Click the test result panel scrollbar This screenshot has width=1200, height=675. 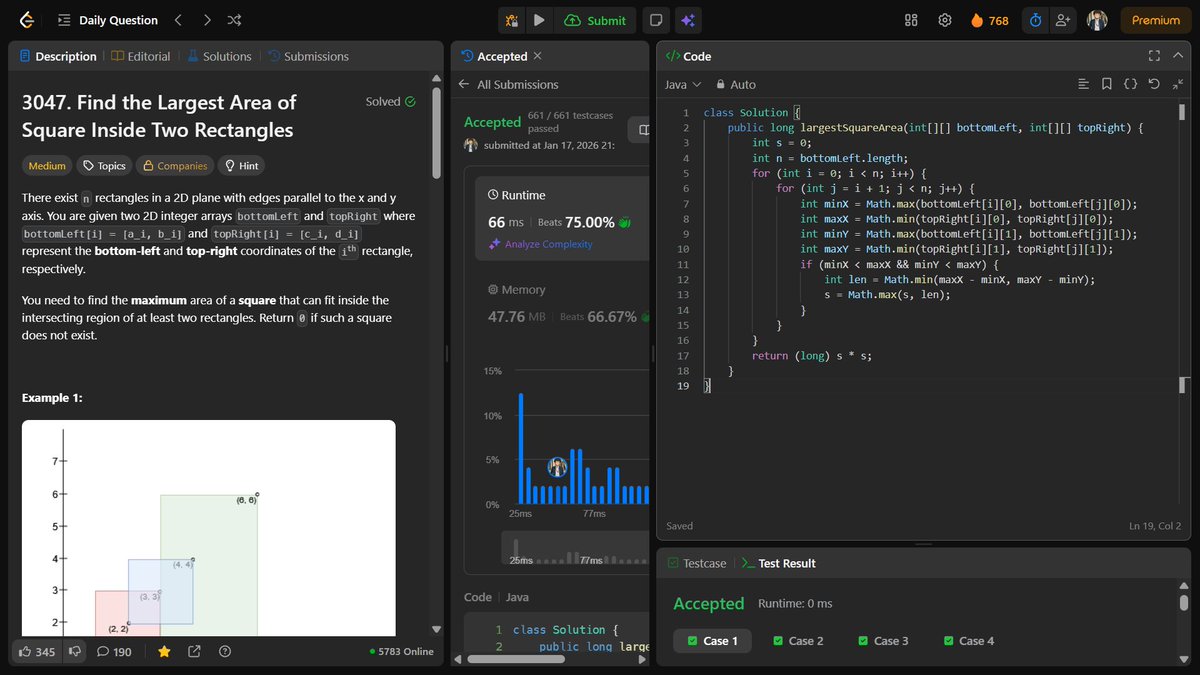coord(1184,602)
